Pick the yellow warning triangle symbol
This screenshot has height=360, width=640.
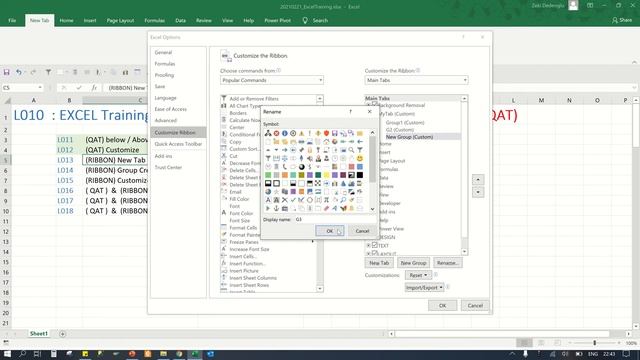coord(302,133)
